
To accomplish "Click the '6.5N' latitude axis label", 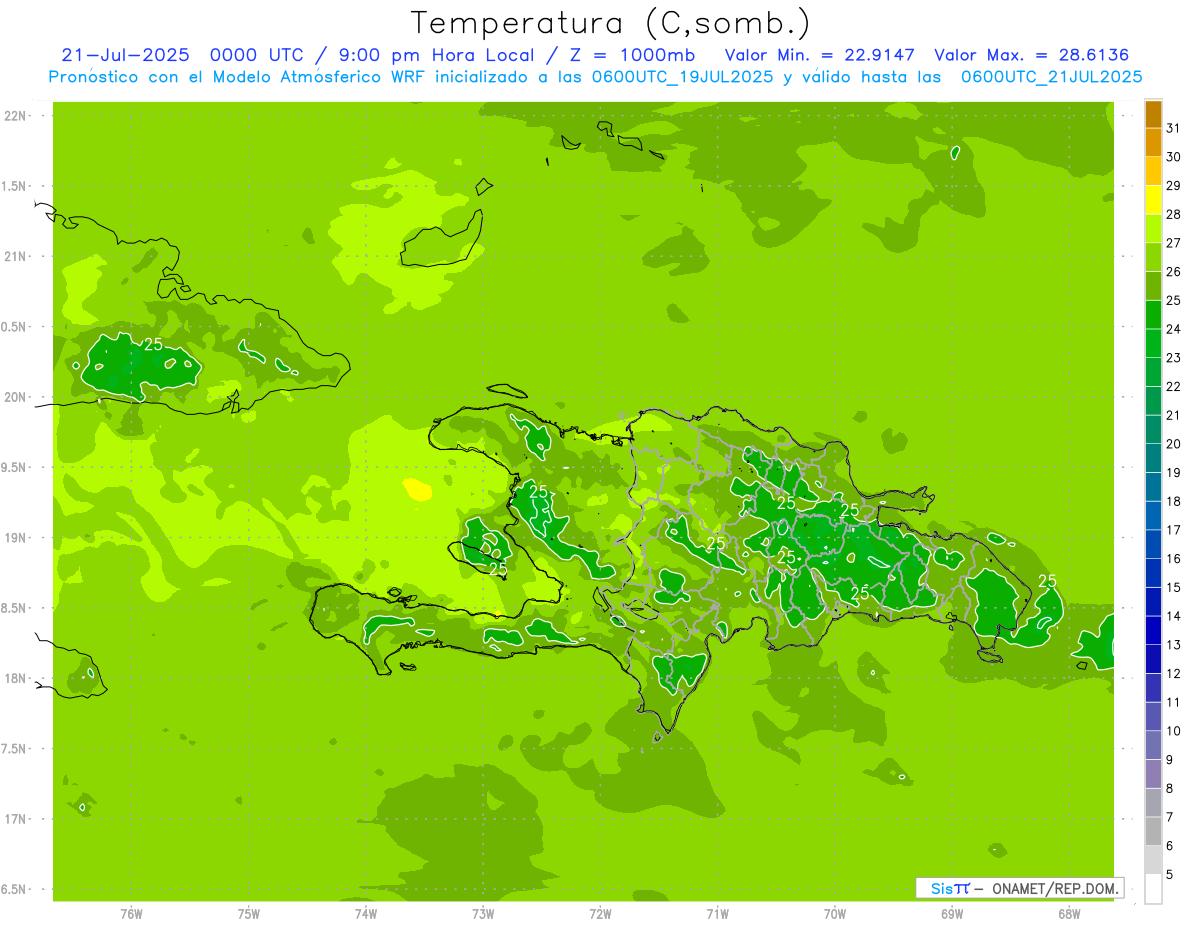I will 15,890.
